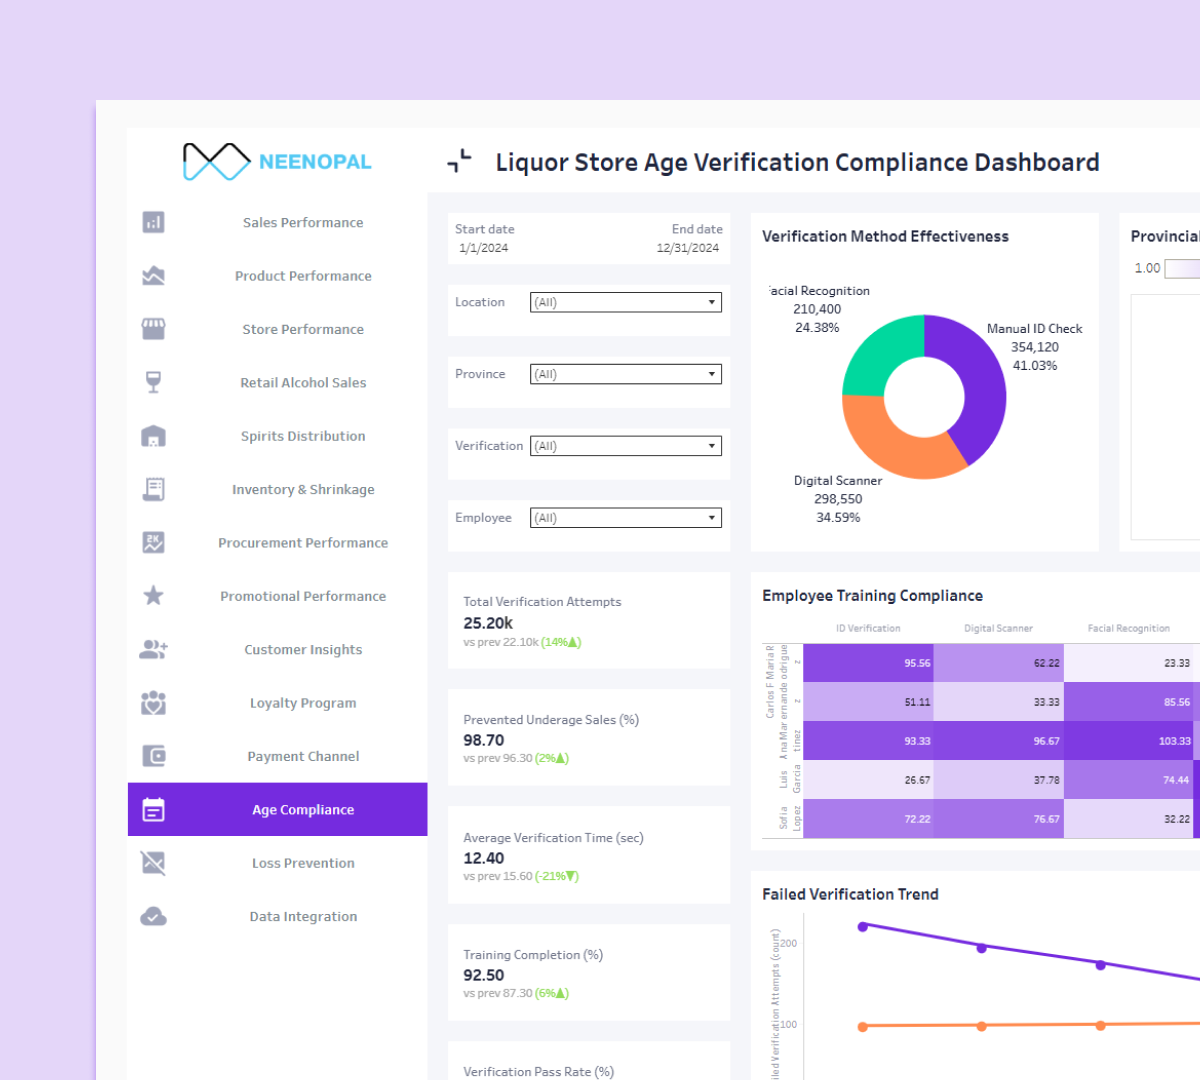Click the Inventory & Shrinkage icon
Image resolution: width=1200 pixels, height=1080 pixels.
tap(153, 489)
